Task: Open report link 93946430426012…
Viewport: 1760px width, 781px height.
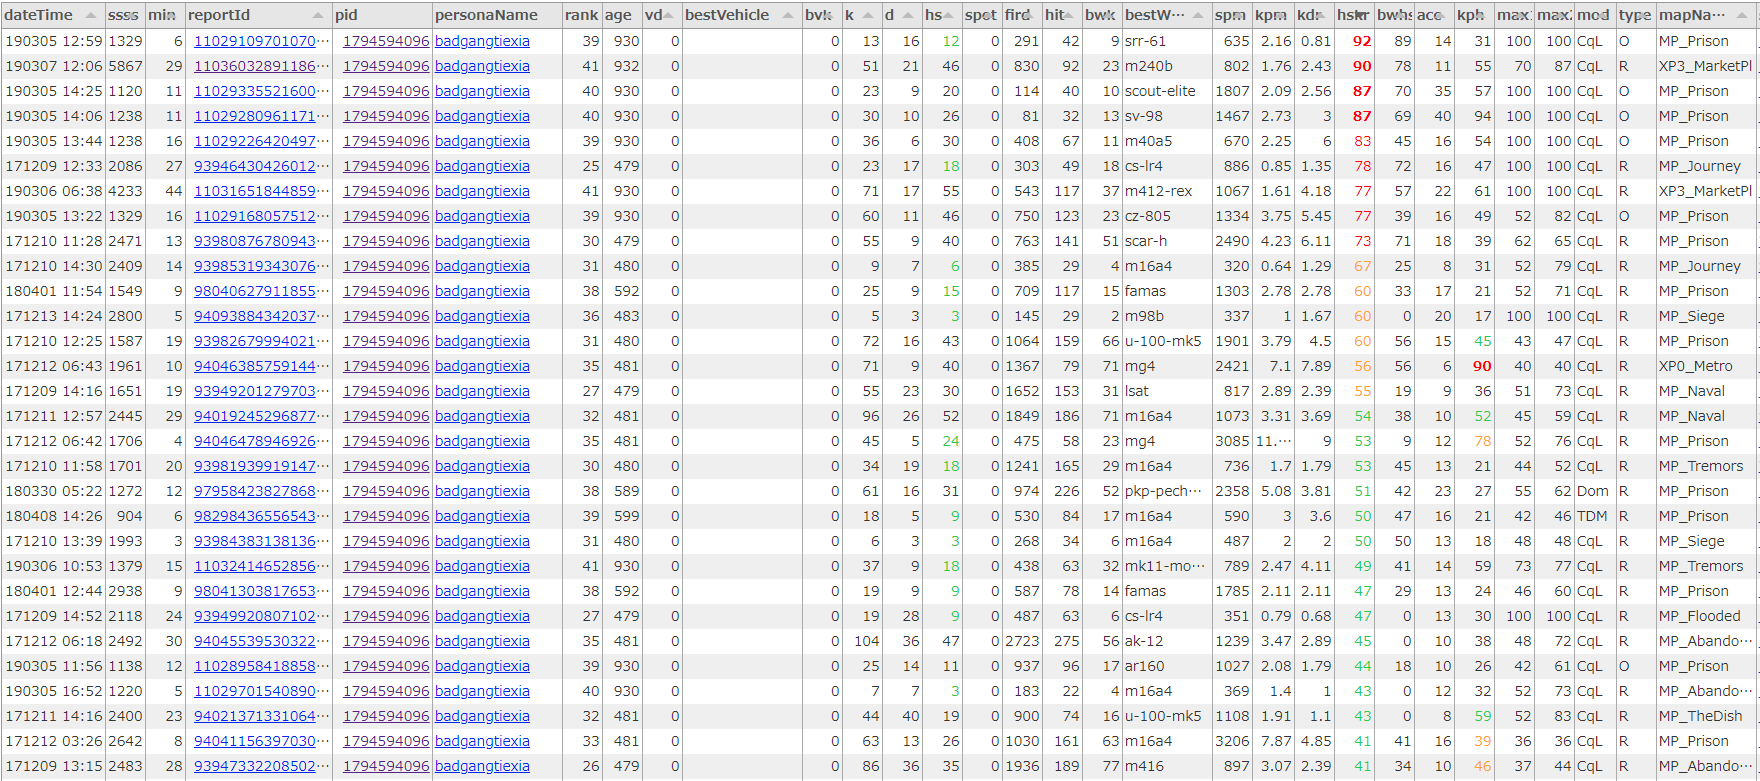Action: tap(261, 166)
